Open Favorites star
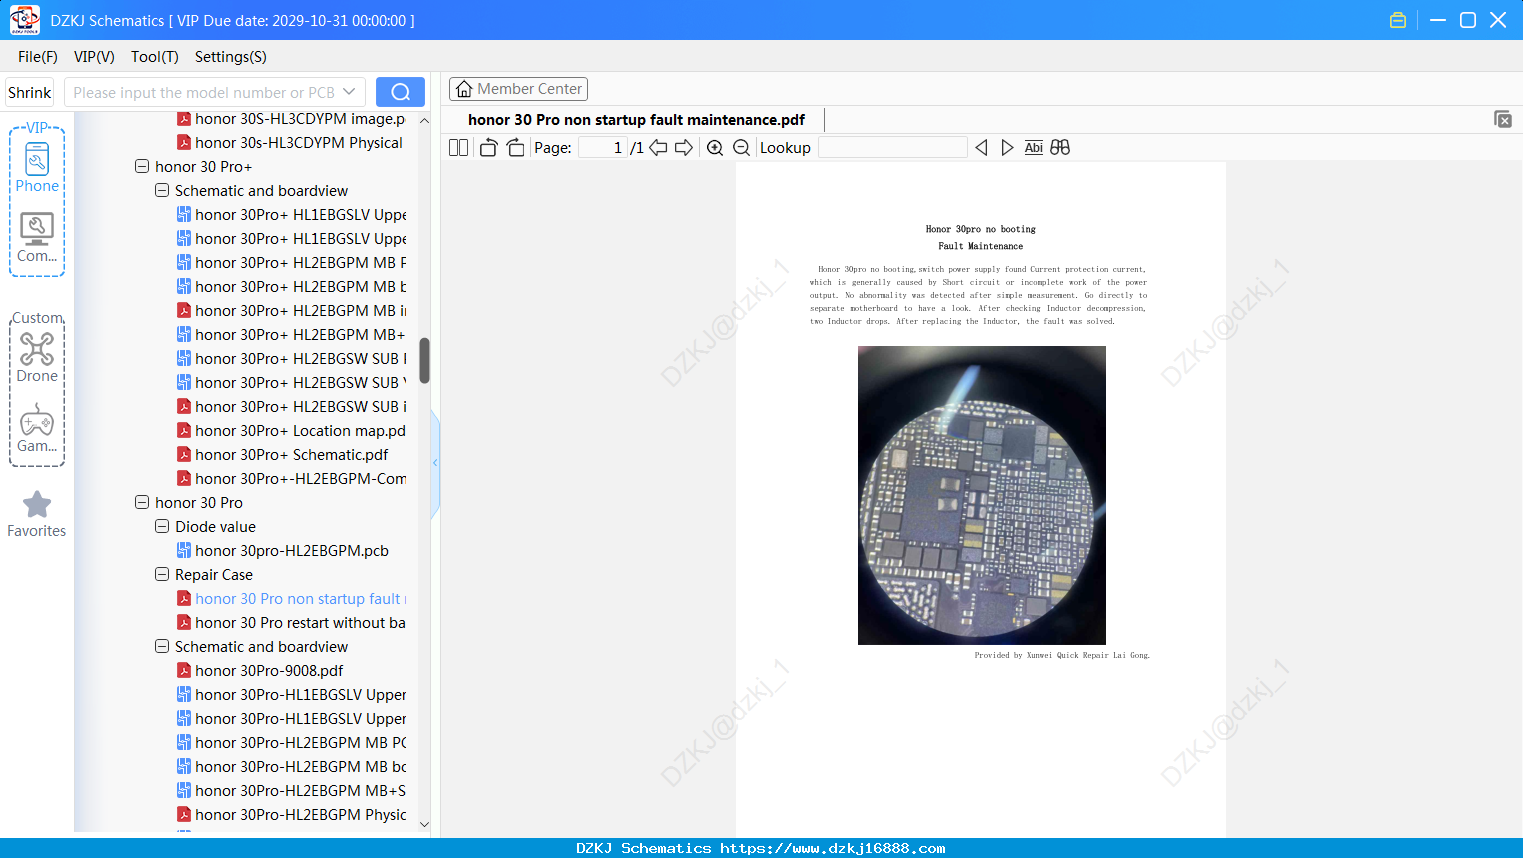 37,514
